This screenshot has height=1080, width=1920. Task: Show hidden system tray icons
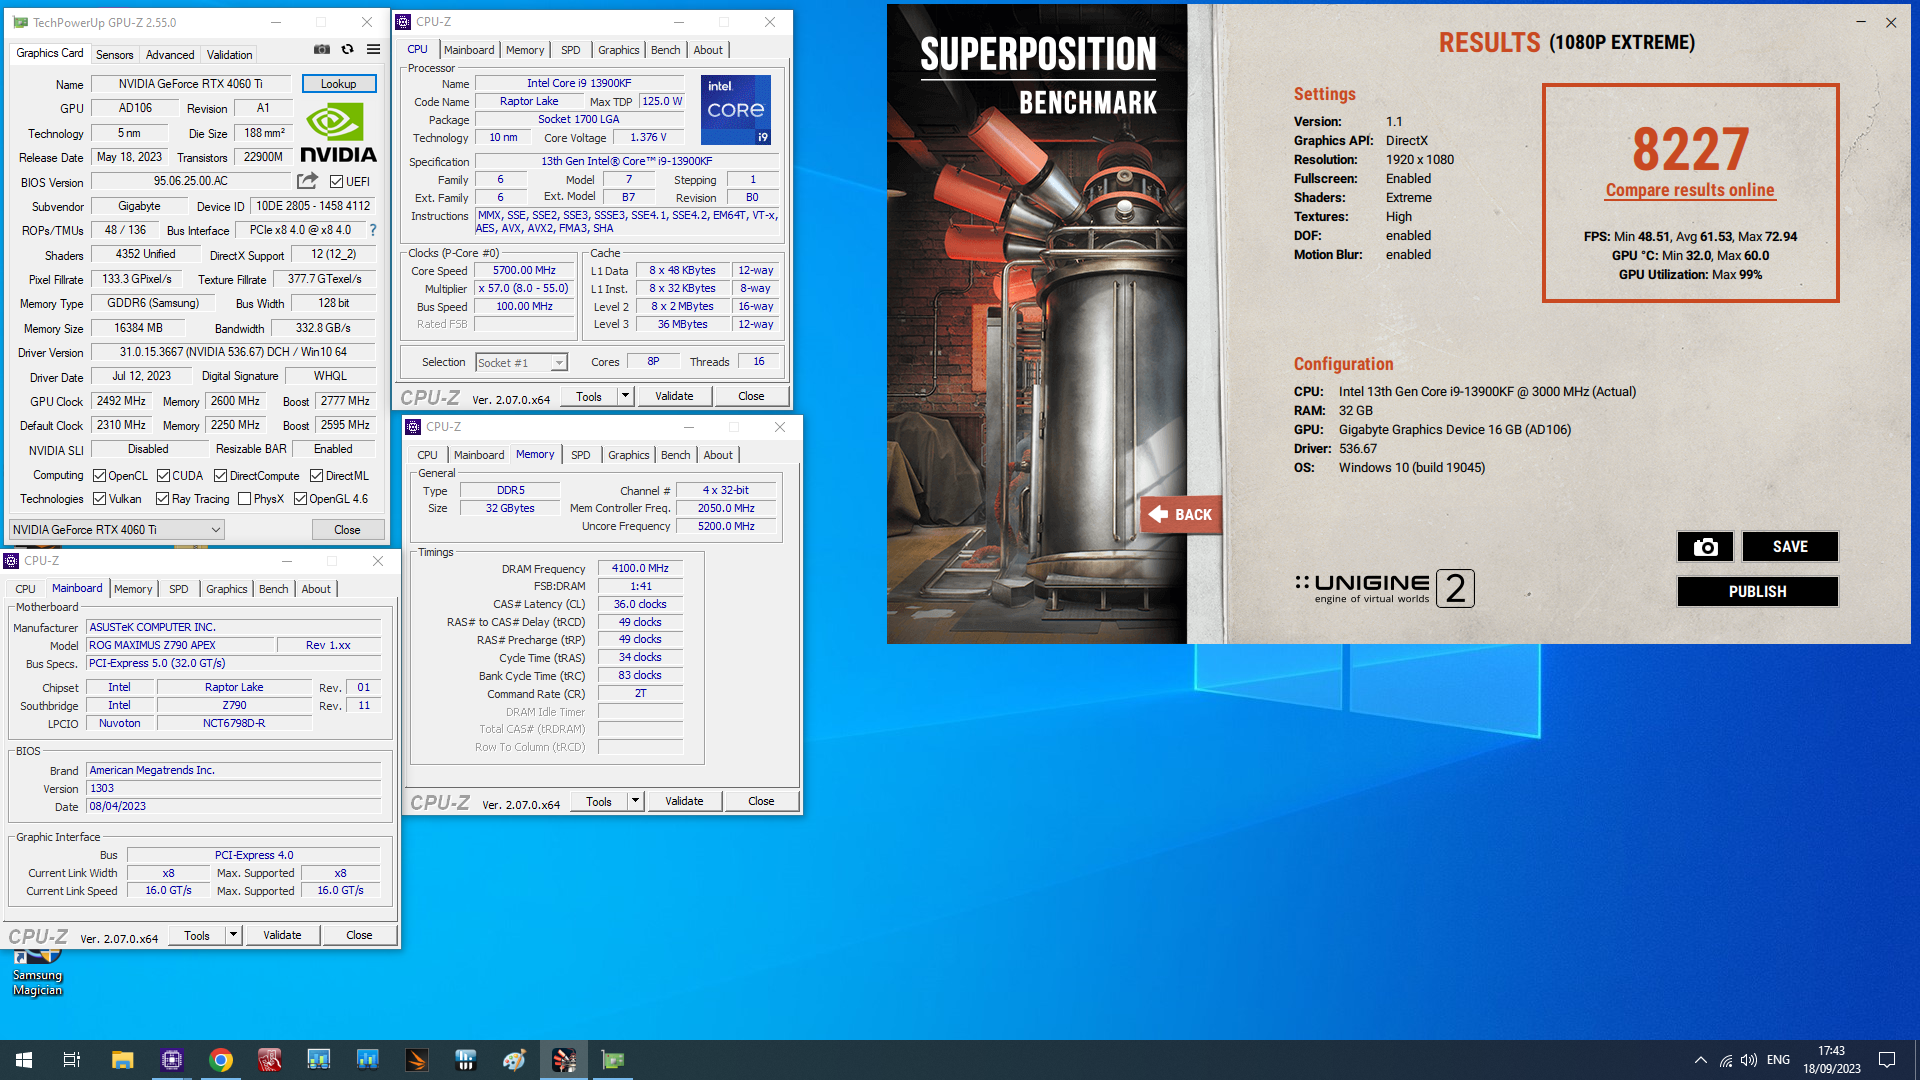[x=1700, y=1060]
